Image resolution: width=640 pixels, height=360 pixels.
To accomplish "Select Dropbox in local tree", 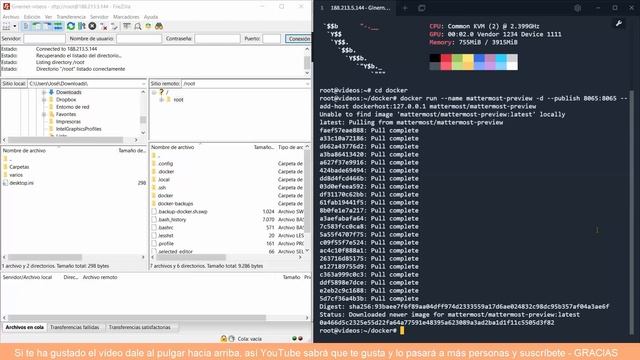I will pyautogui.click(x=66, y=100).
